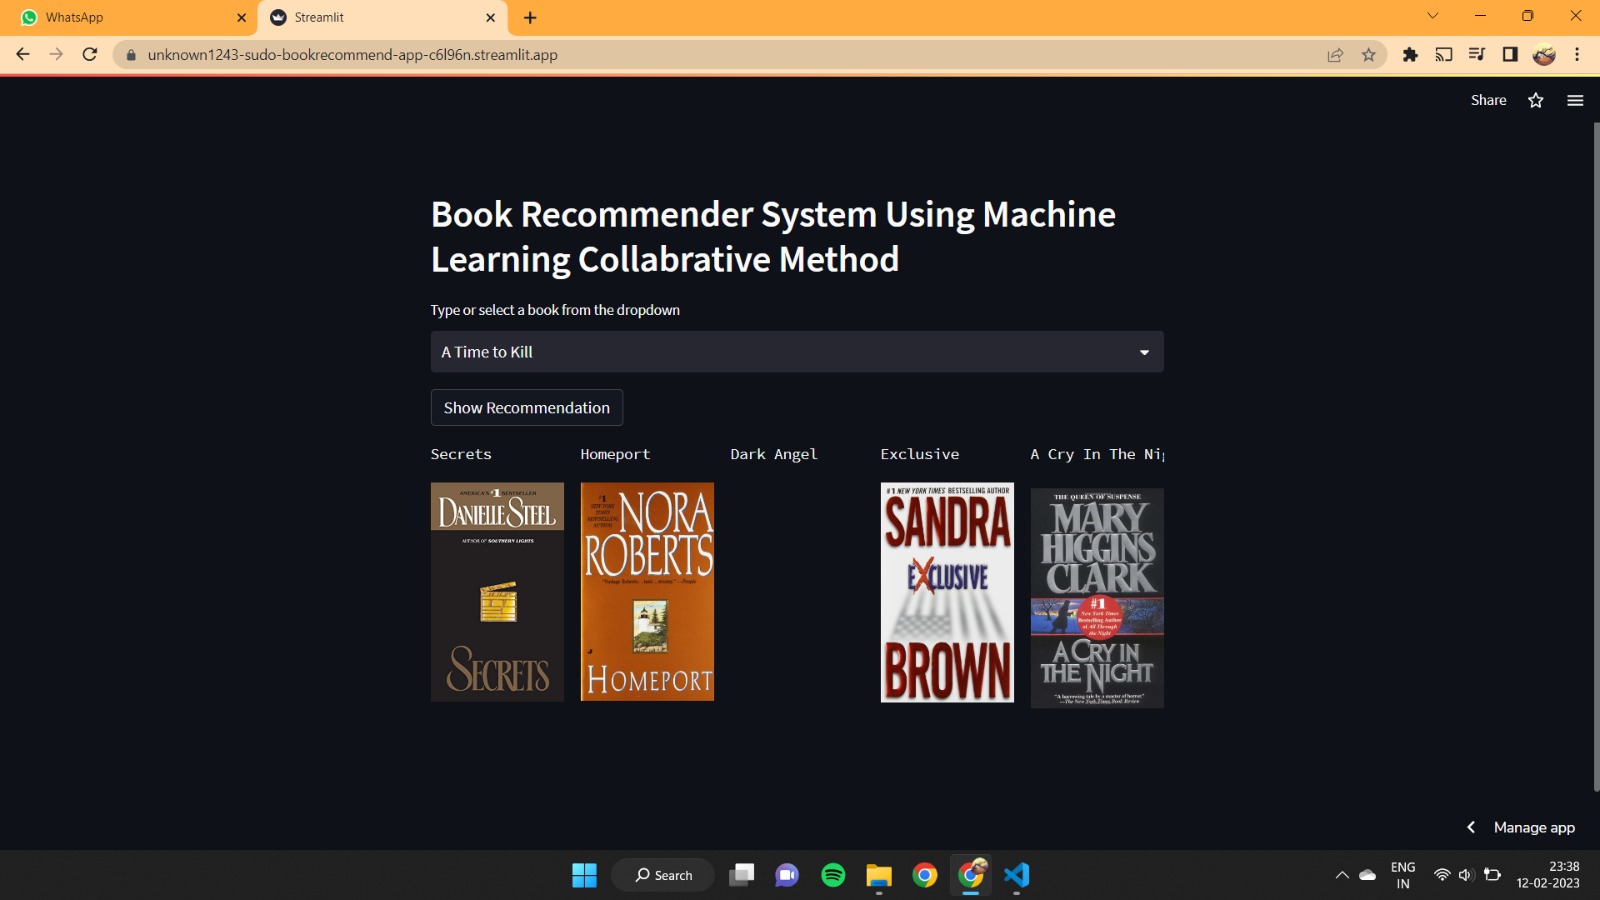1600x900 pixels.
Task: Open the book selection dropdown
Action: [797, 352]
